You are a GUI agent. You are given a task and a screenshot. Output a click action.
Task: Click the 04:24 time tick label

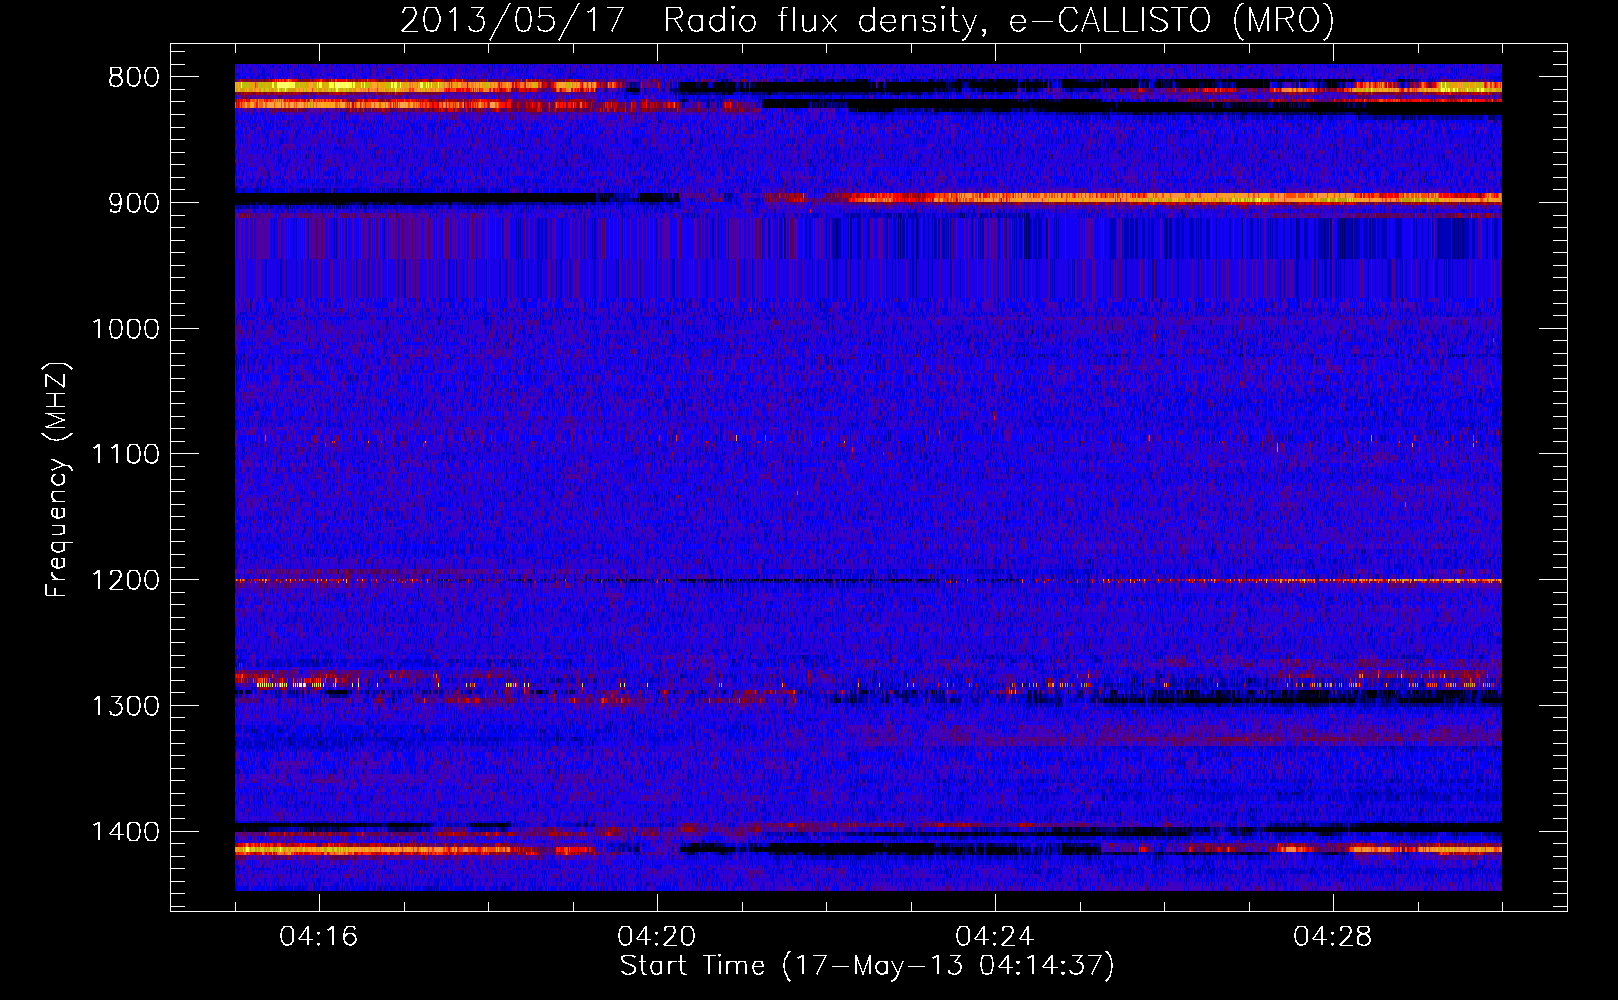pyautogui.click(x=994, y=937)
